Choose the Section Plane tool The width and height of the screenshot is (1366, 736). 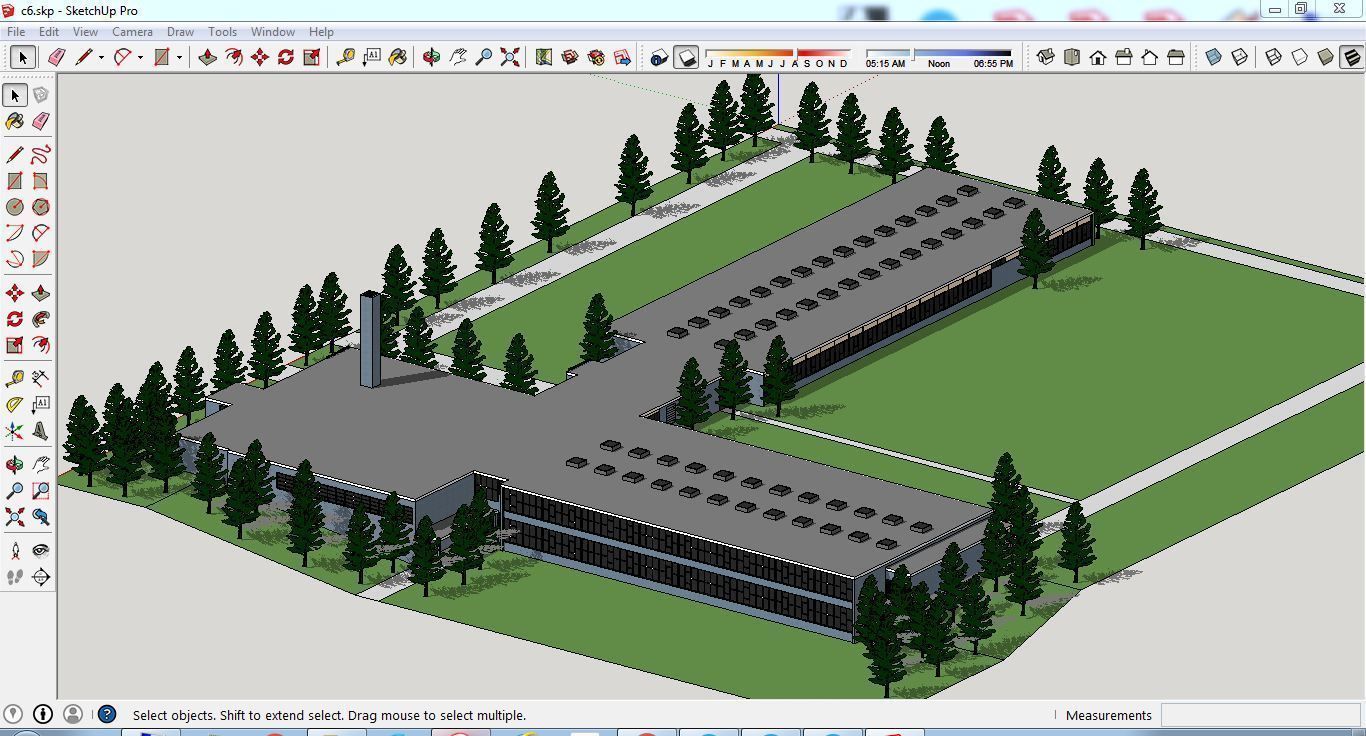click(41, 577)
